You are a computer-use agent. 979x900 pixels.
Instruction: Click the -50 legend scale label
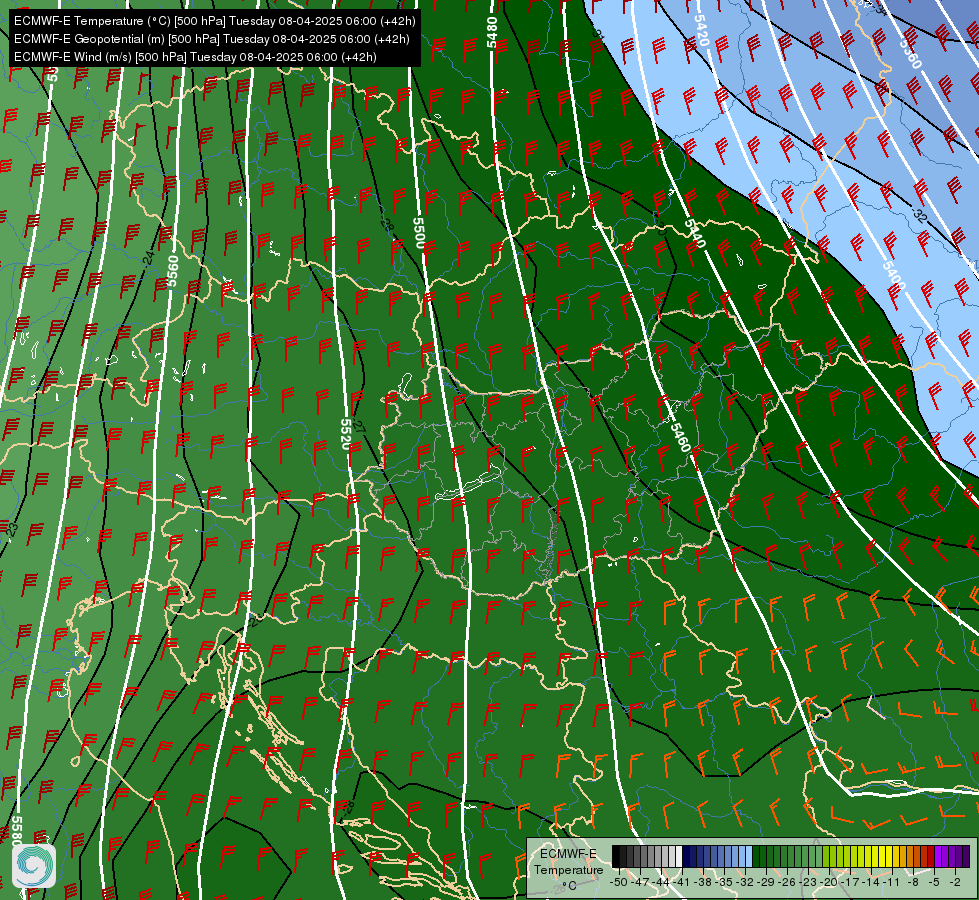pyautogui.click(x=619, y=883)
